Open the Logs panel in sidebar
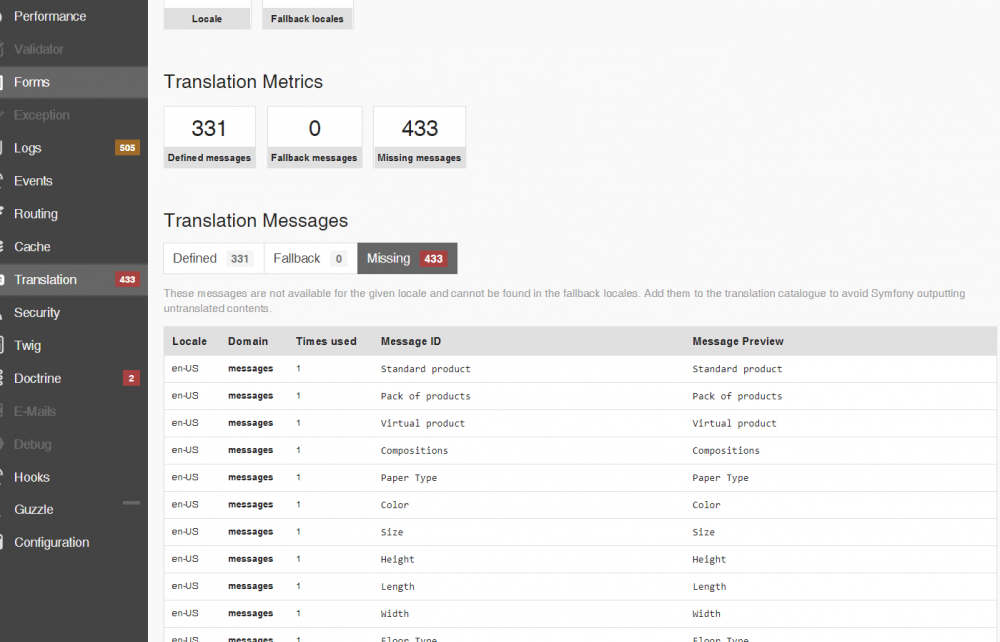This screenshot has height=642, width=1000. [73, 148]
